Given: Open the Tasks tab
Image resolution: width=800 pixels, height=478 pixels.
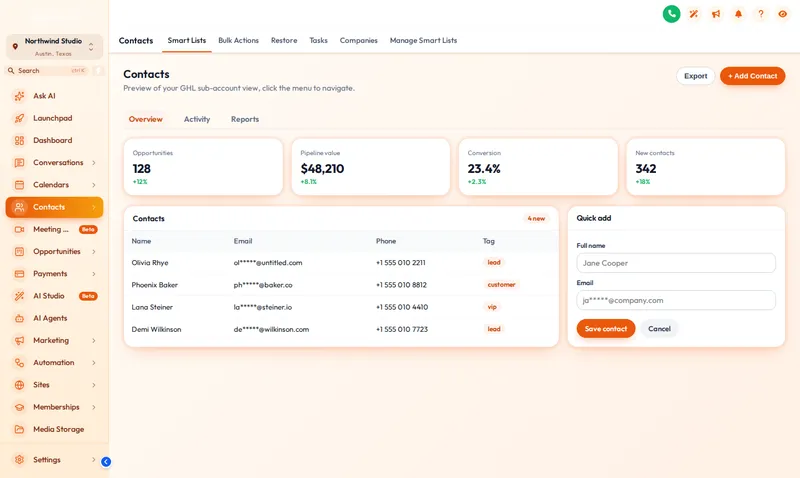Looking at the screenshot, I should click(318, 40).
